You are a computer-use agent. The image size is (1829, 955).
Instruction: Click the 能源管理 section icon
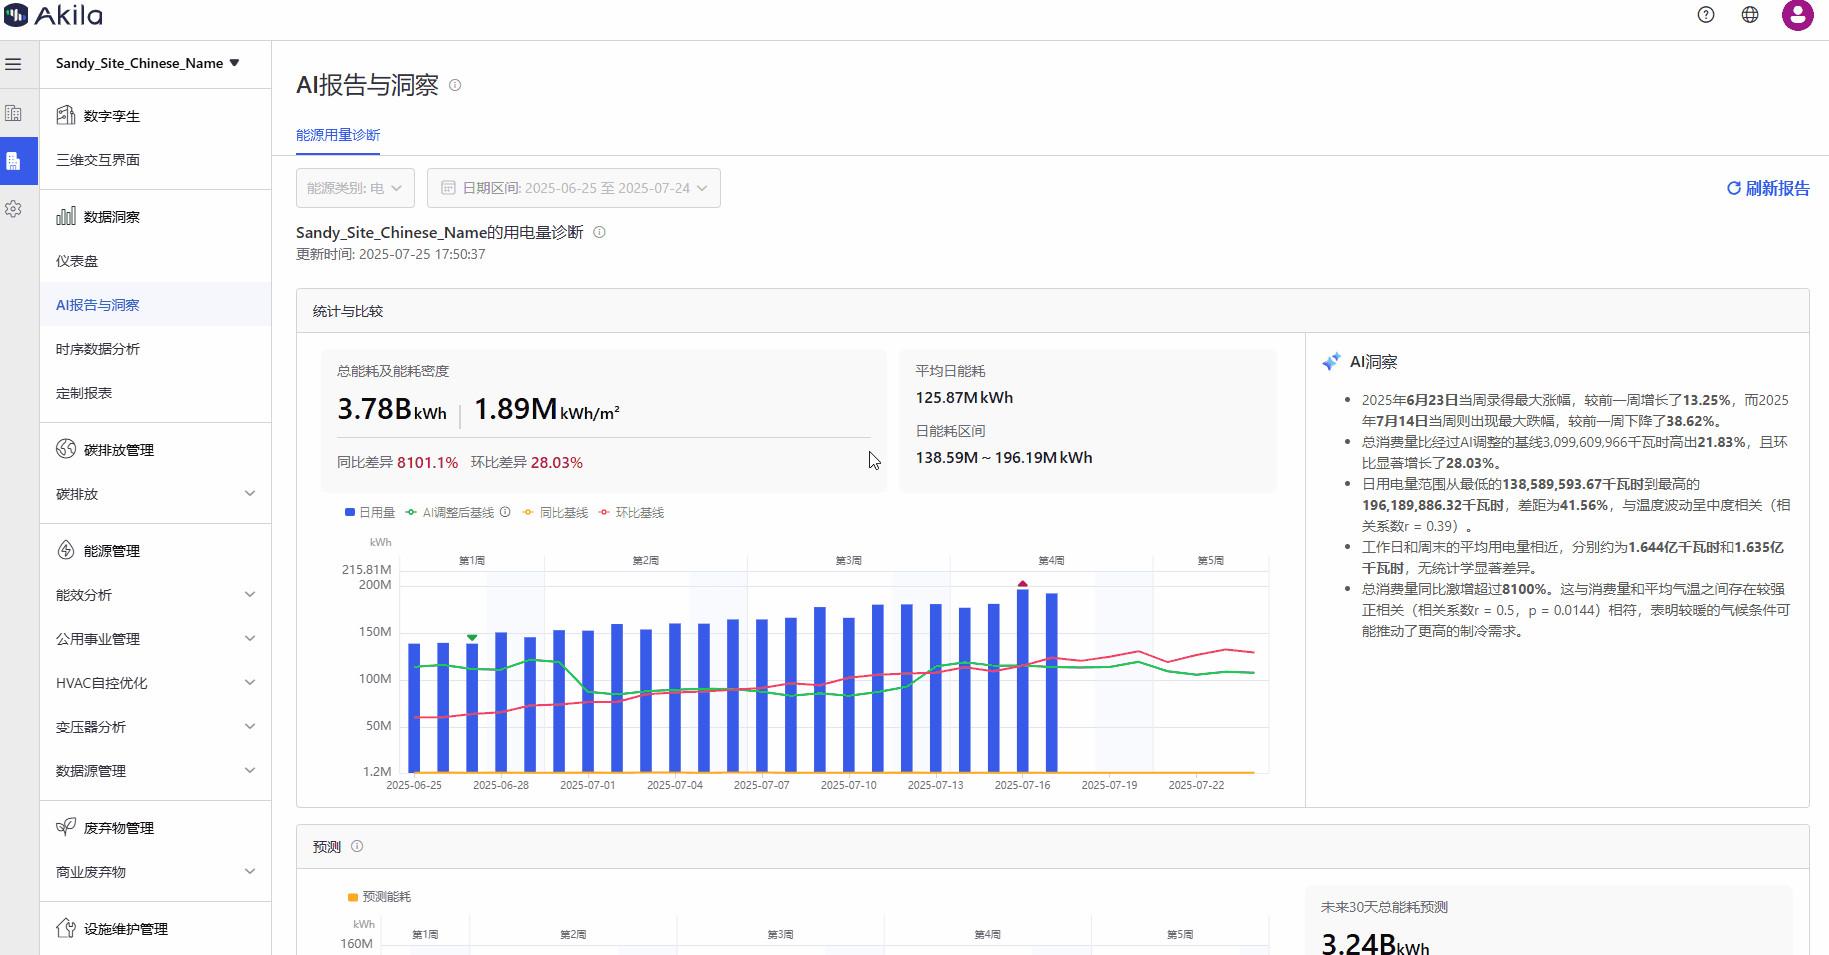coord(66,550)
